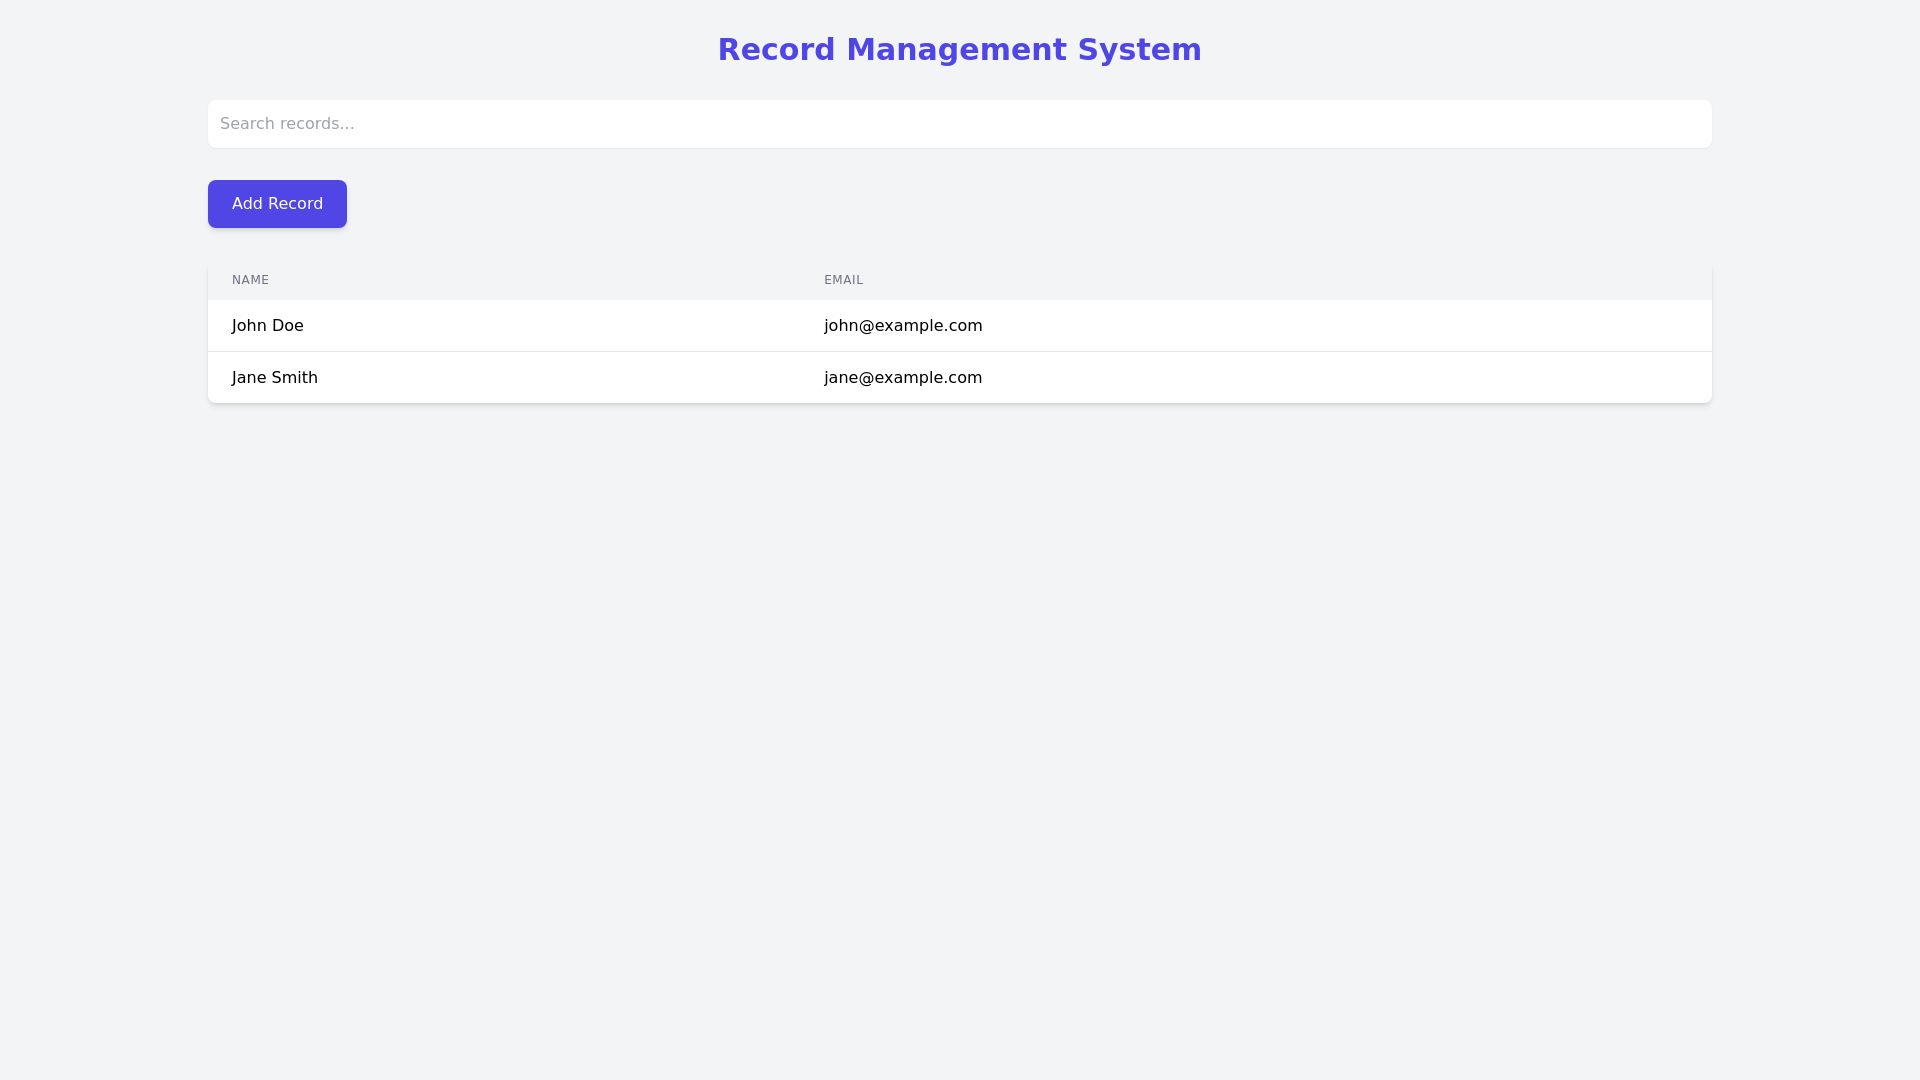Click the email cell of first record
This screenshot has width=1920, height=1080.
coord(903,325)
